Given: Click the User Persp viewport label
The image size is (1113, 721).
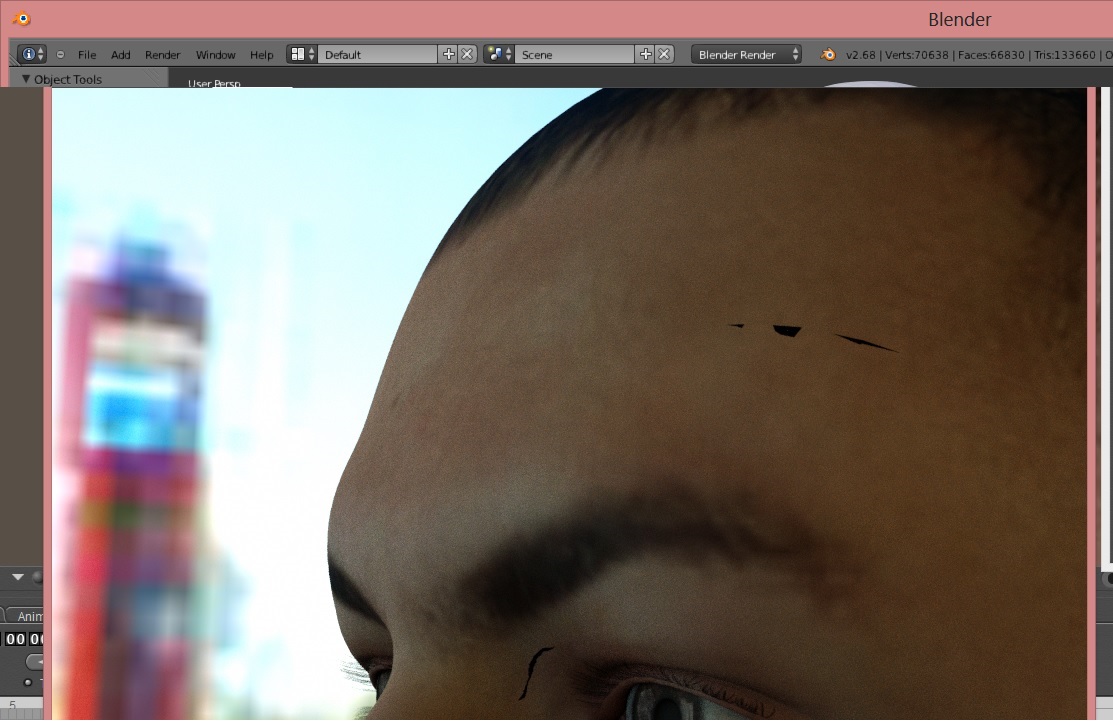Looking at the screenshot, I should [214, 83].
